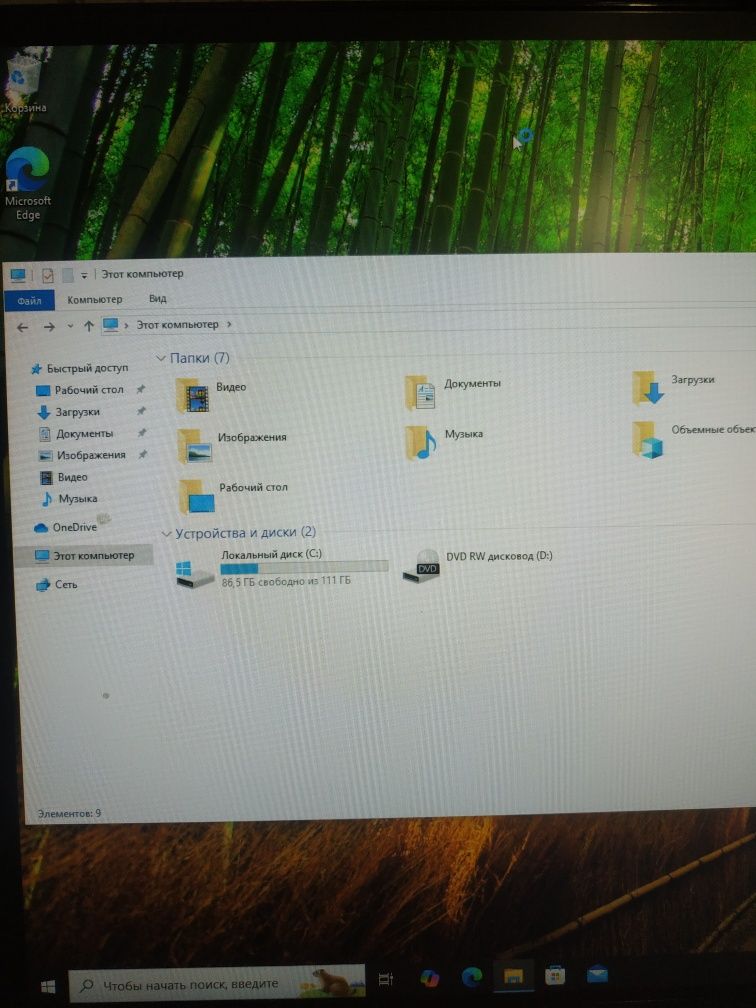Click the pin icon beside Загрузки
The width and height of the screenshot is (756, 1008).
coord(141,411)
